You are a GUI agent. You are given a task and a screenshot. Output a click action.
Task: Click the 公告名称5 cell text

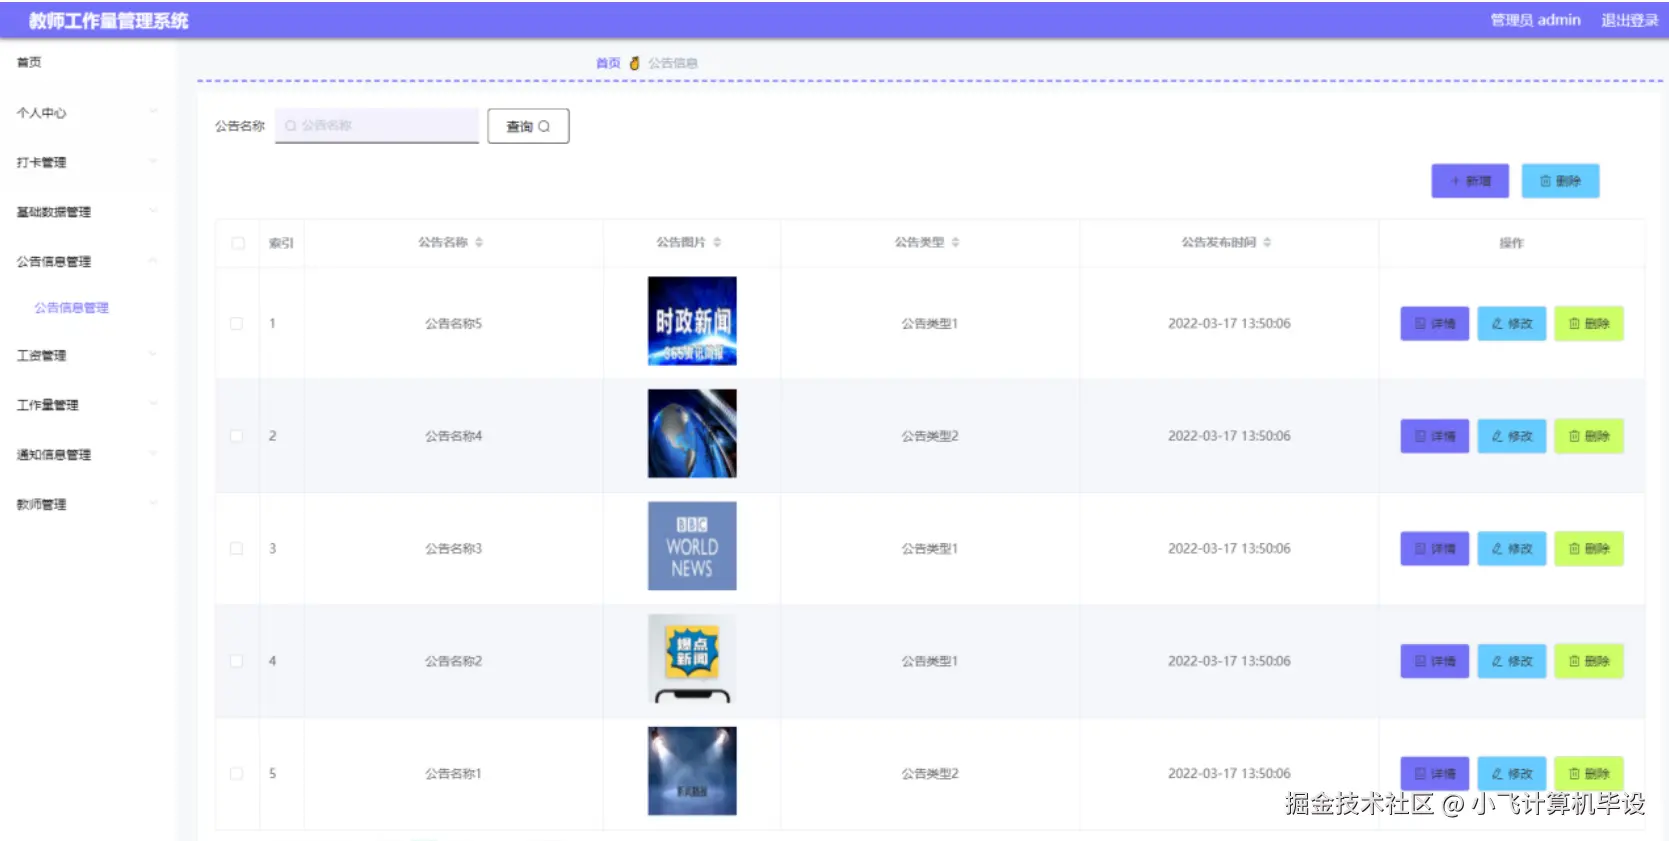(453, 324)
